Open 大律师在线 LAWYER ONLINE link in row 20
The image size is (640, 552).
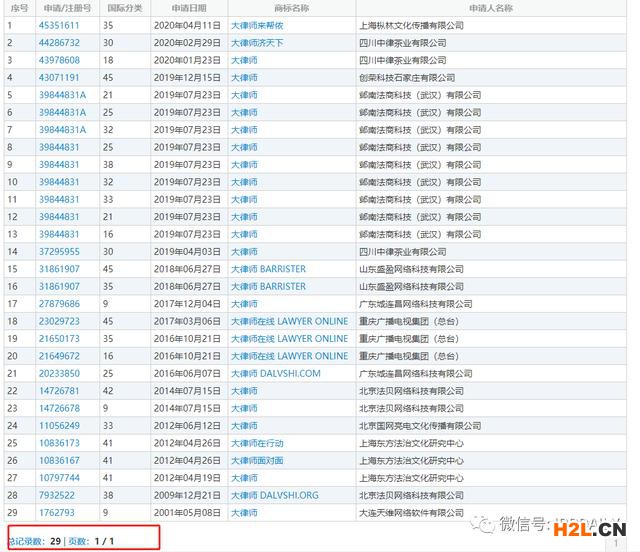(x=290, y=356)
